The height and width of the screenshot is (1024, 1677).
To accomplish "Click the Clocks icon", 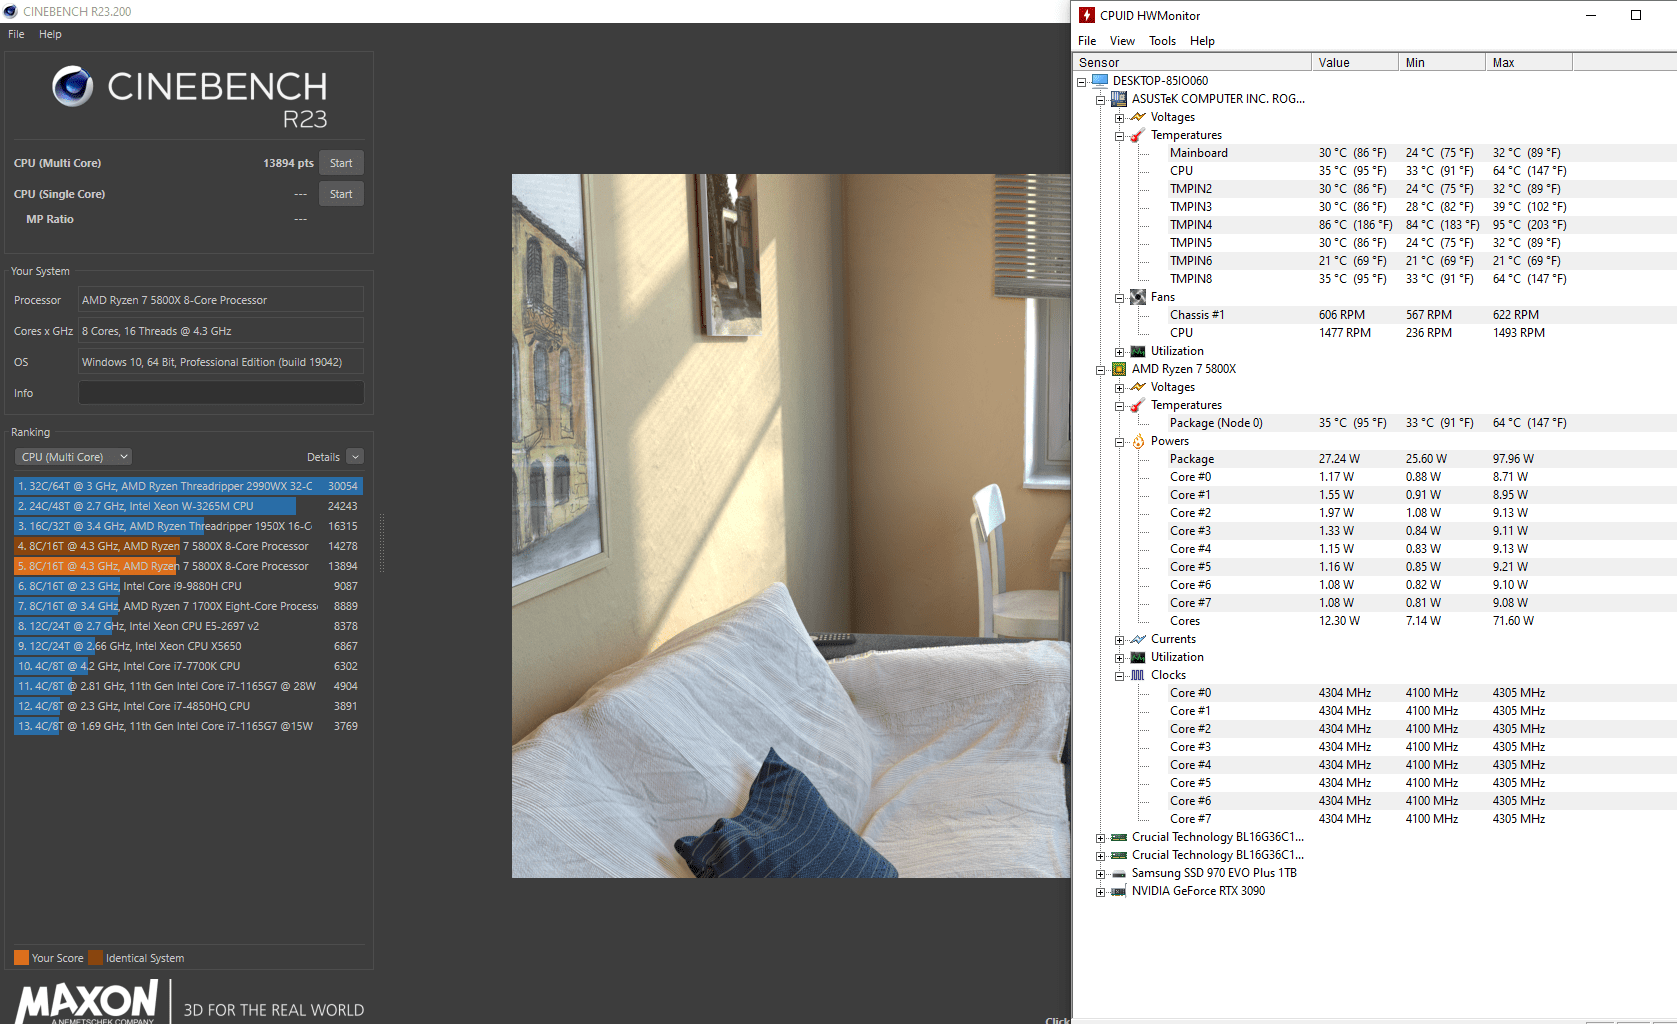I will point(1138,675).
